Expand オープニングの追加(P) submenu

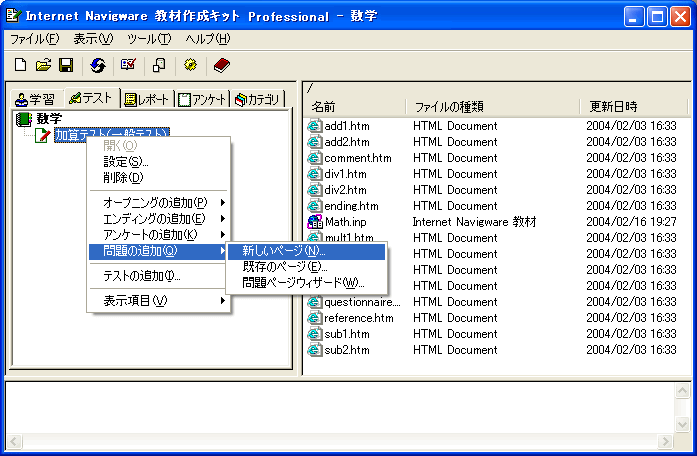click(x=158, y=203)
